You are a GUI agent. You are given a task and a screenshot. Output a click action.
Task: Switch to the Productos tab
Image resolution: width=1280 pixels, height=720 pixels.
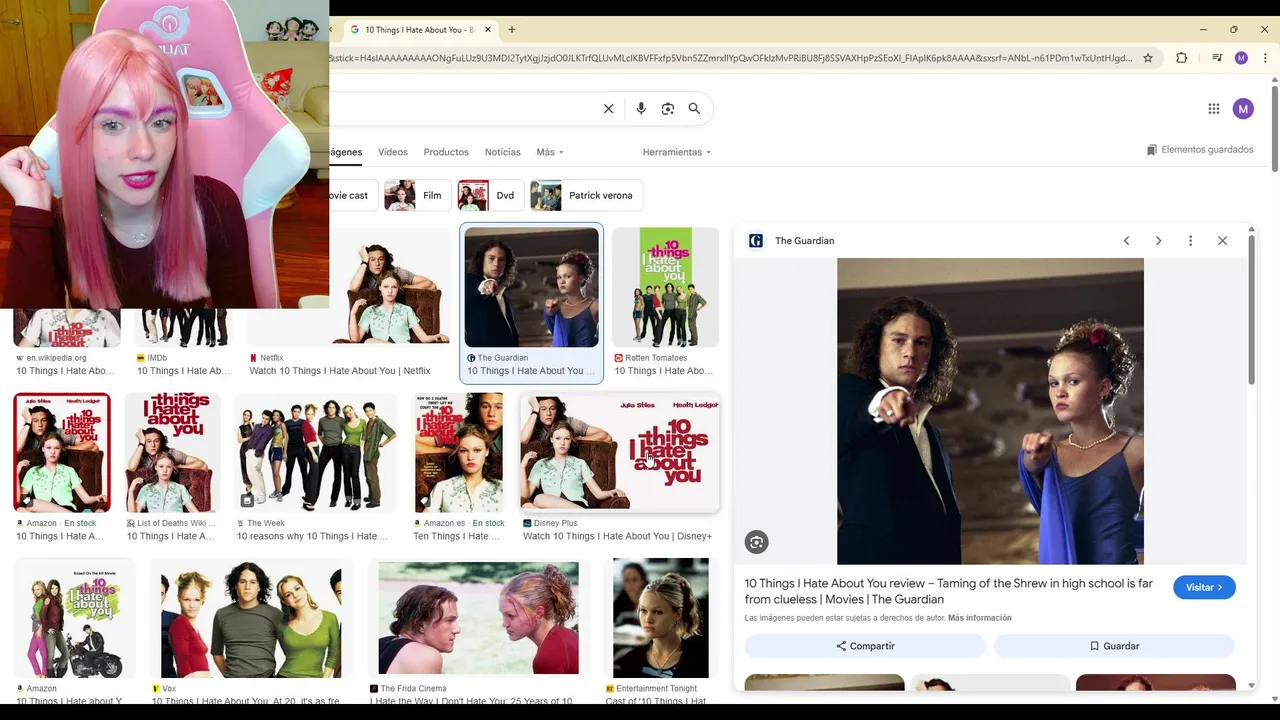coord(446,152)
